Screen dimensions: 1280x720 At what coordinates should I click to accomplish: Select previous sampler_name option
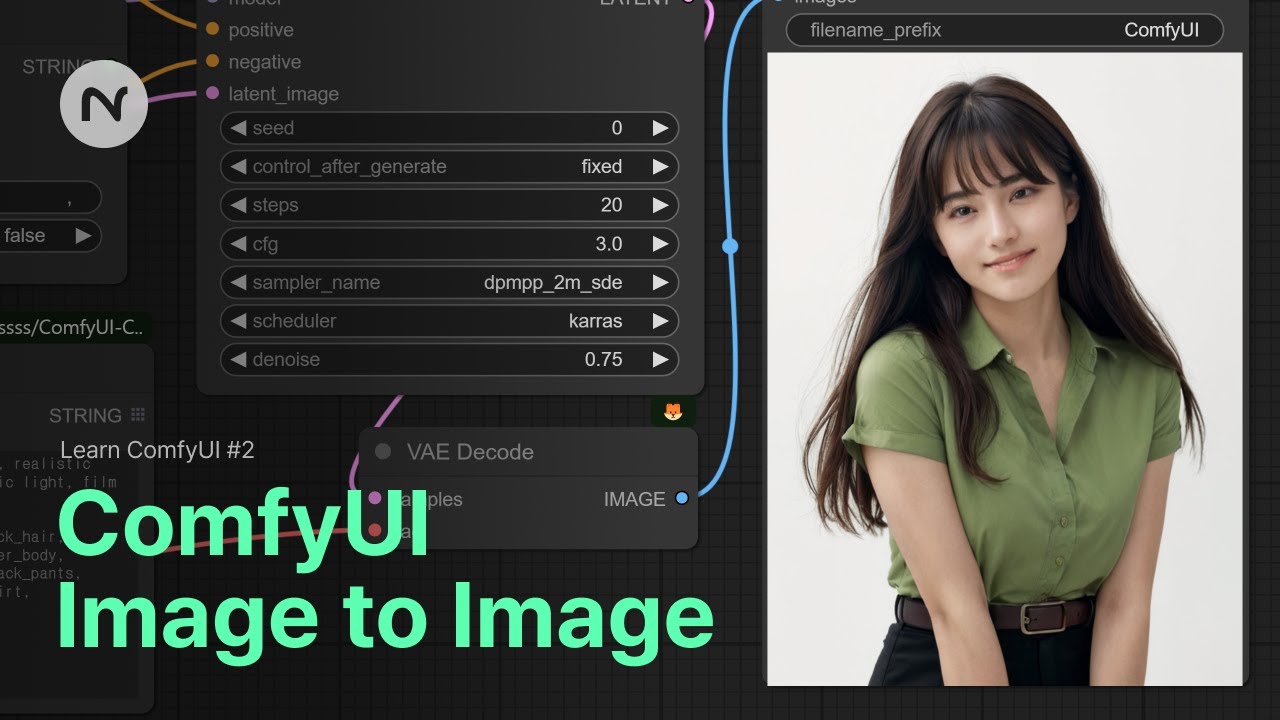pos(238,283)
